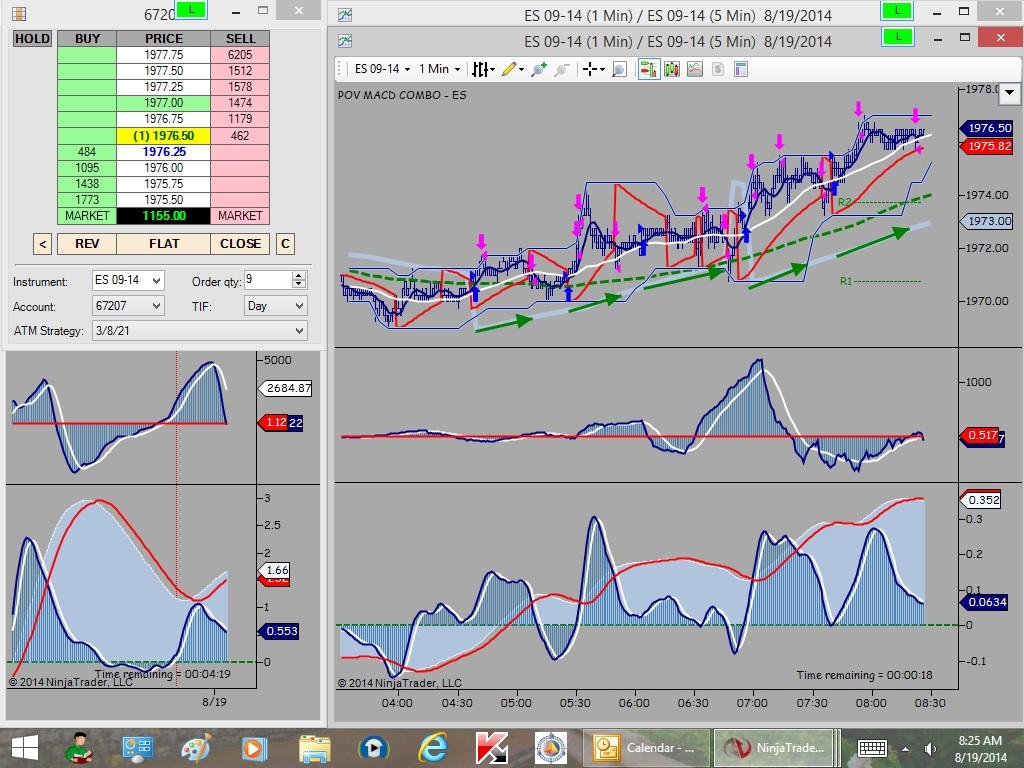
Task: Click the left arrow button beside REV
Action: [x=42, y=244]
